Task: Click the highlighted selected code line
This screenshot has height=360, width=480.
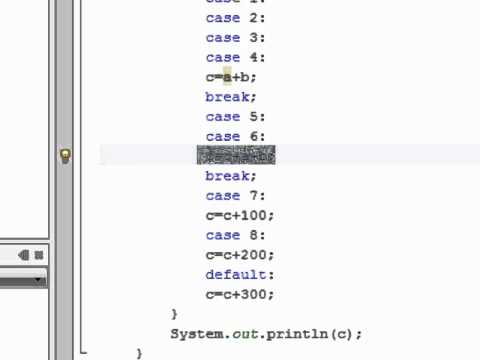Action: 236,155
